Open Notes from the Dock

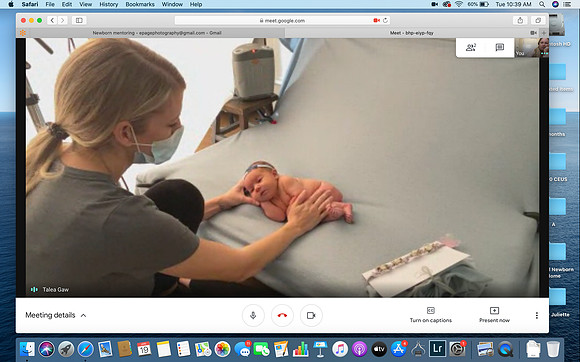pos(163,349)
